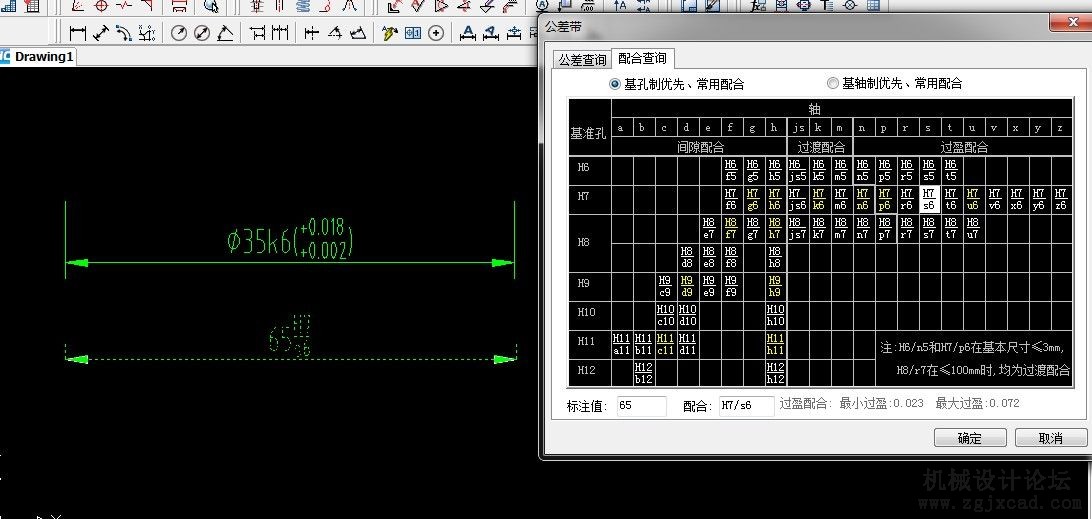
Task: Click the 标注值 input field with 65
Action: [x=641, y=406]
